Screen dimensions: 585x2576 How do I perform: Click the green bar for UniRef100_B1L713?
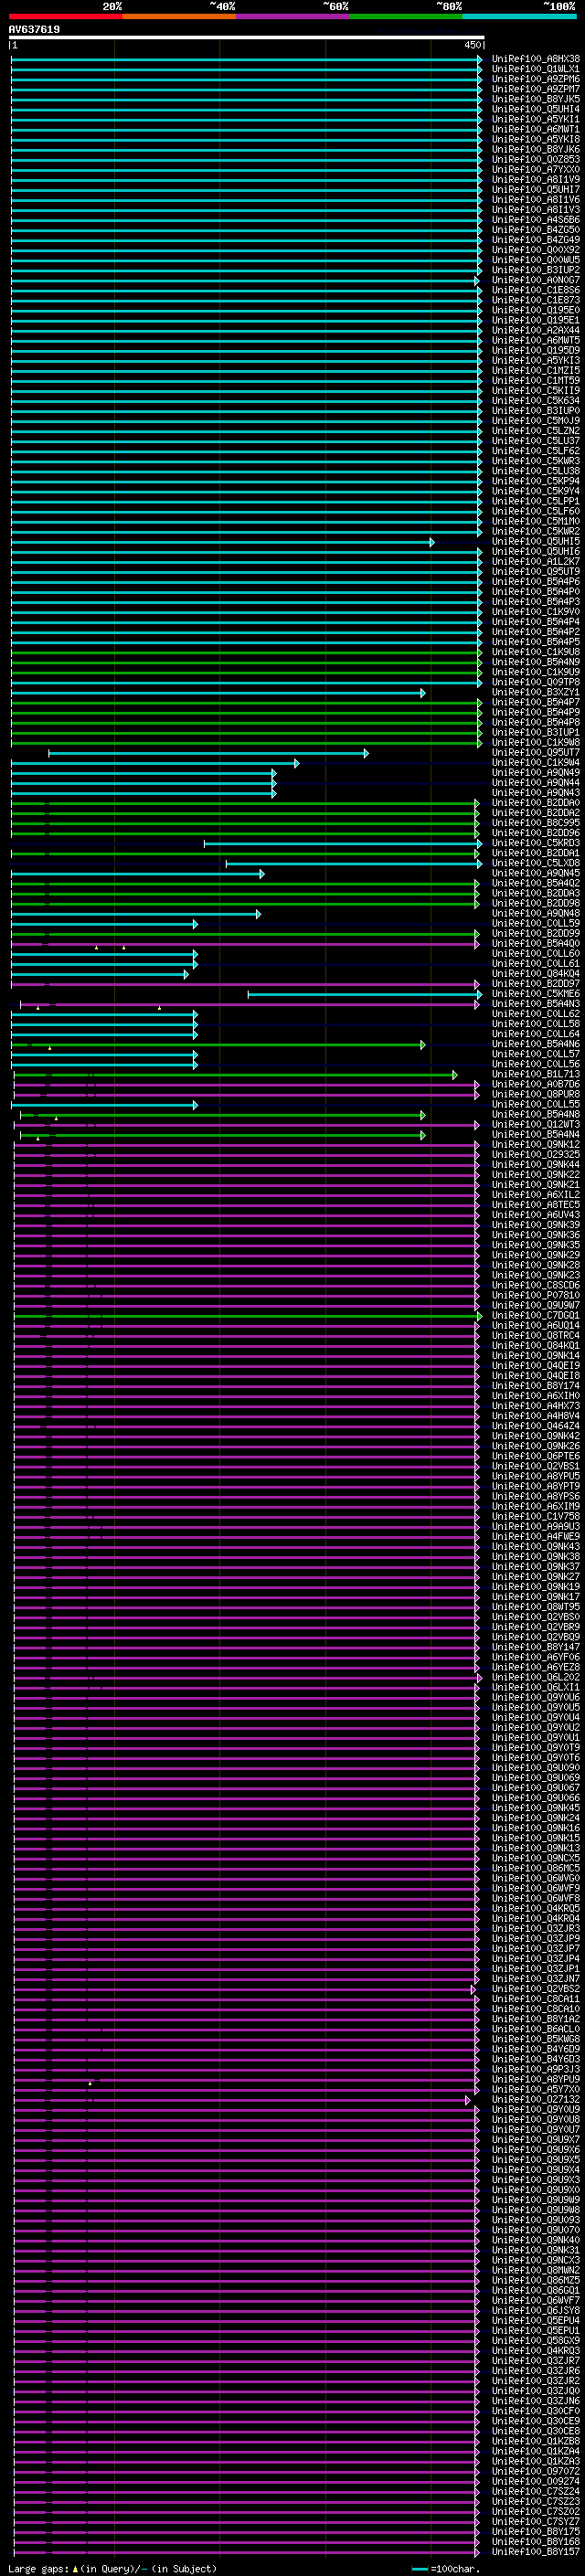click(x=236, y=1075)
